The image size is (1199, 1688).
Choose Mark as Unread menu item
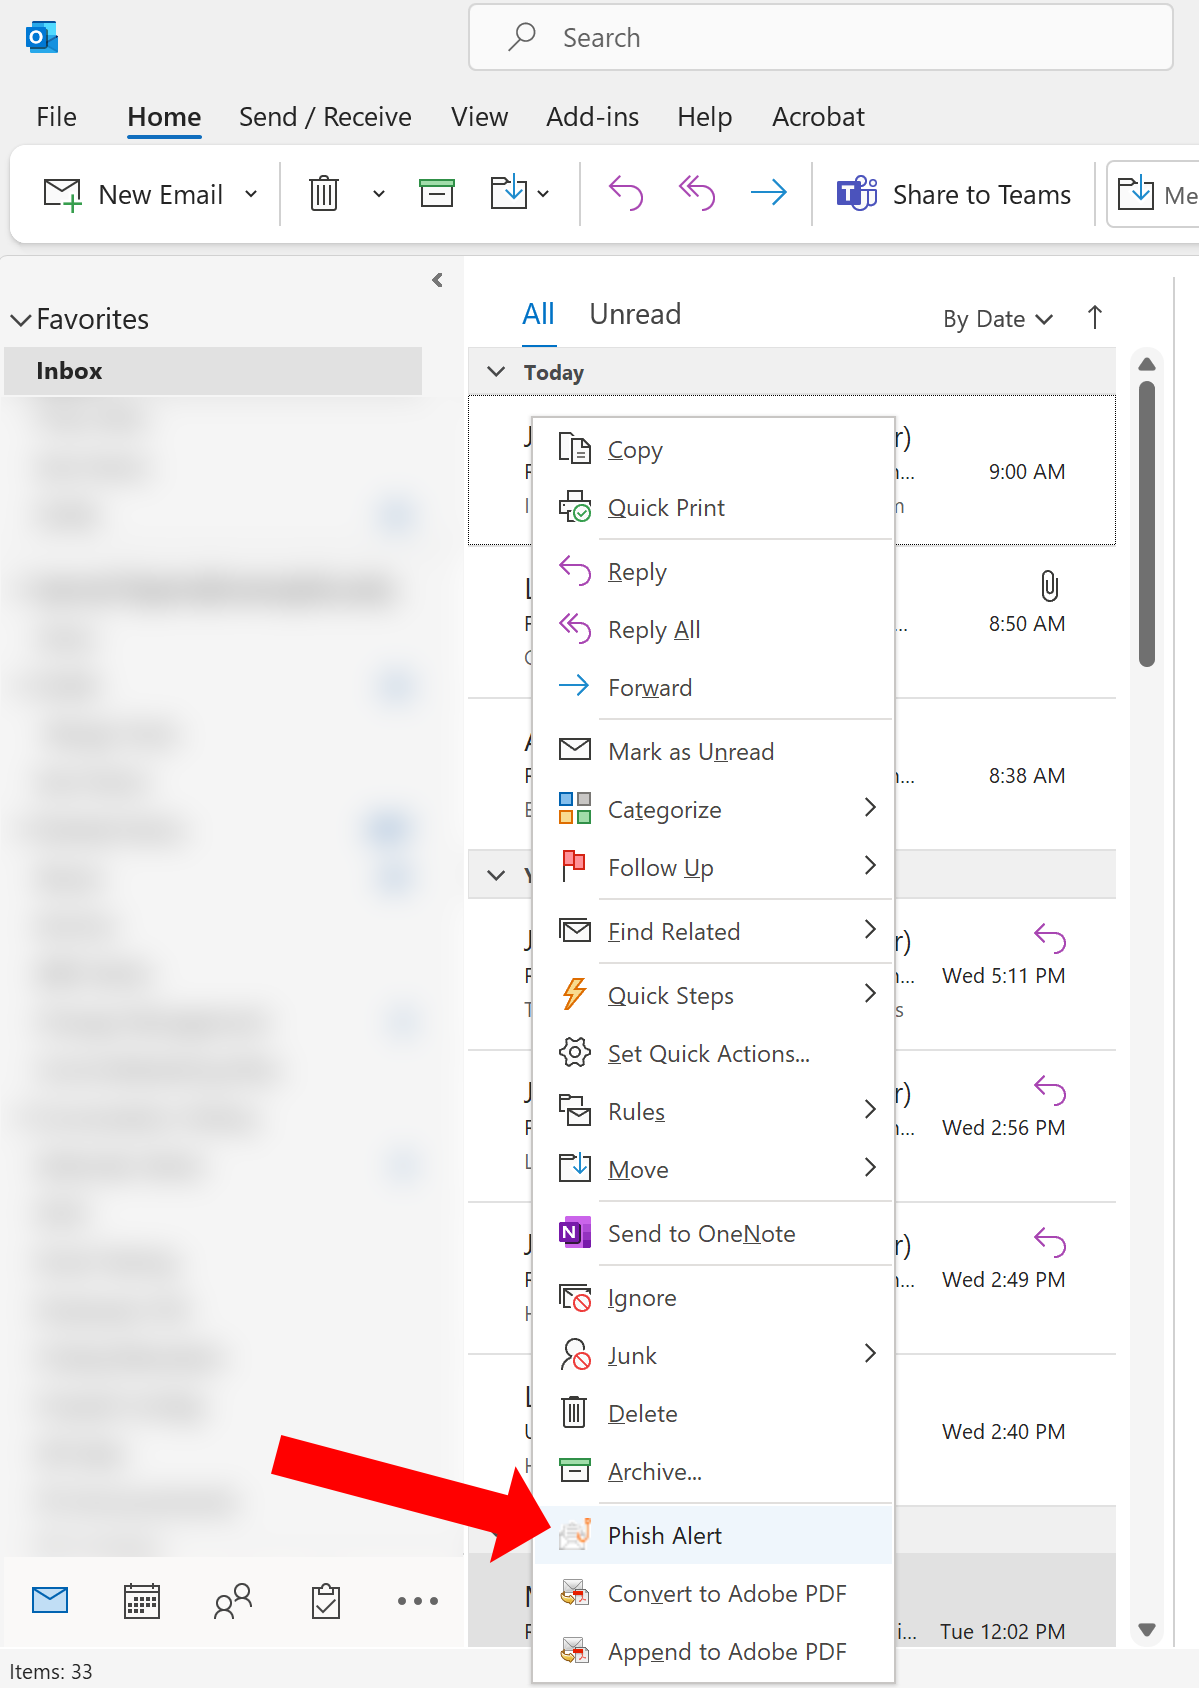(690, 752)
